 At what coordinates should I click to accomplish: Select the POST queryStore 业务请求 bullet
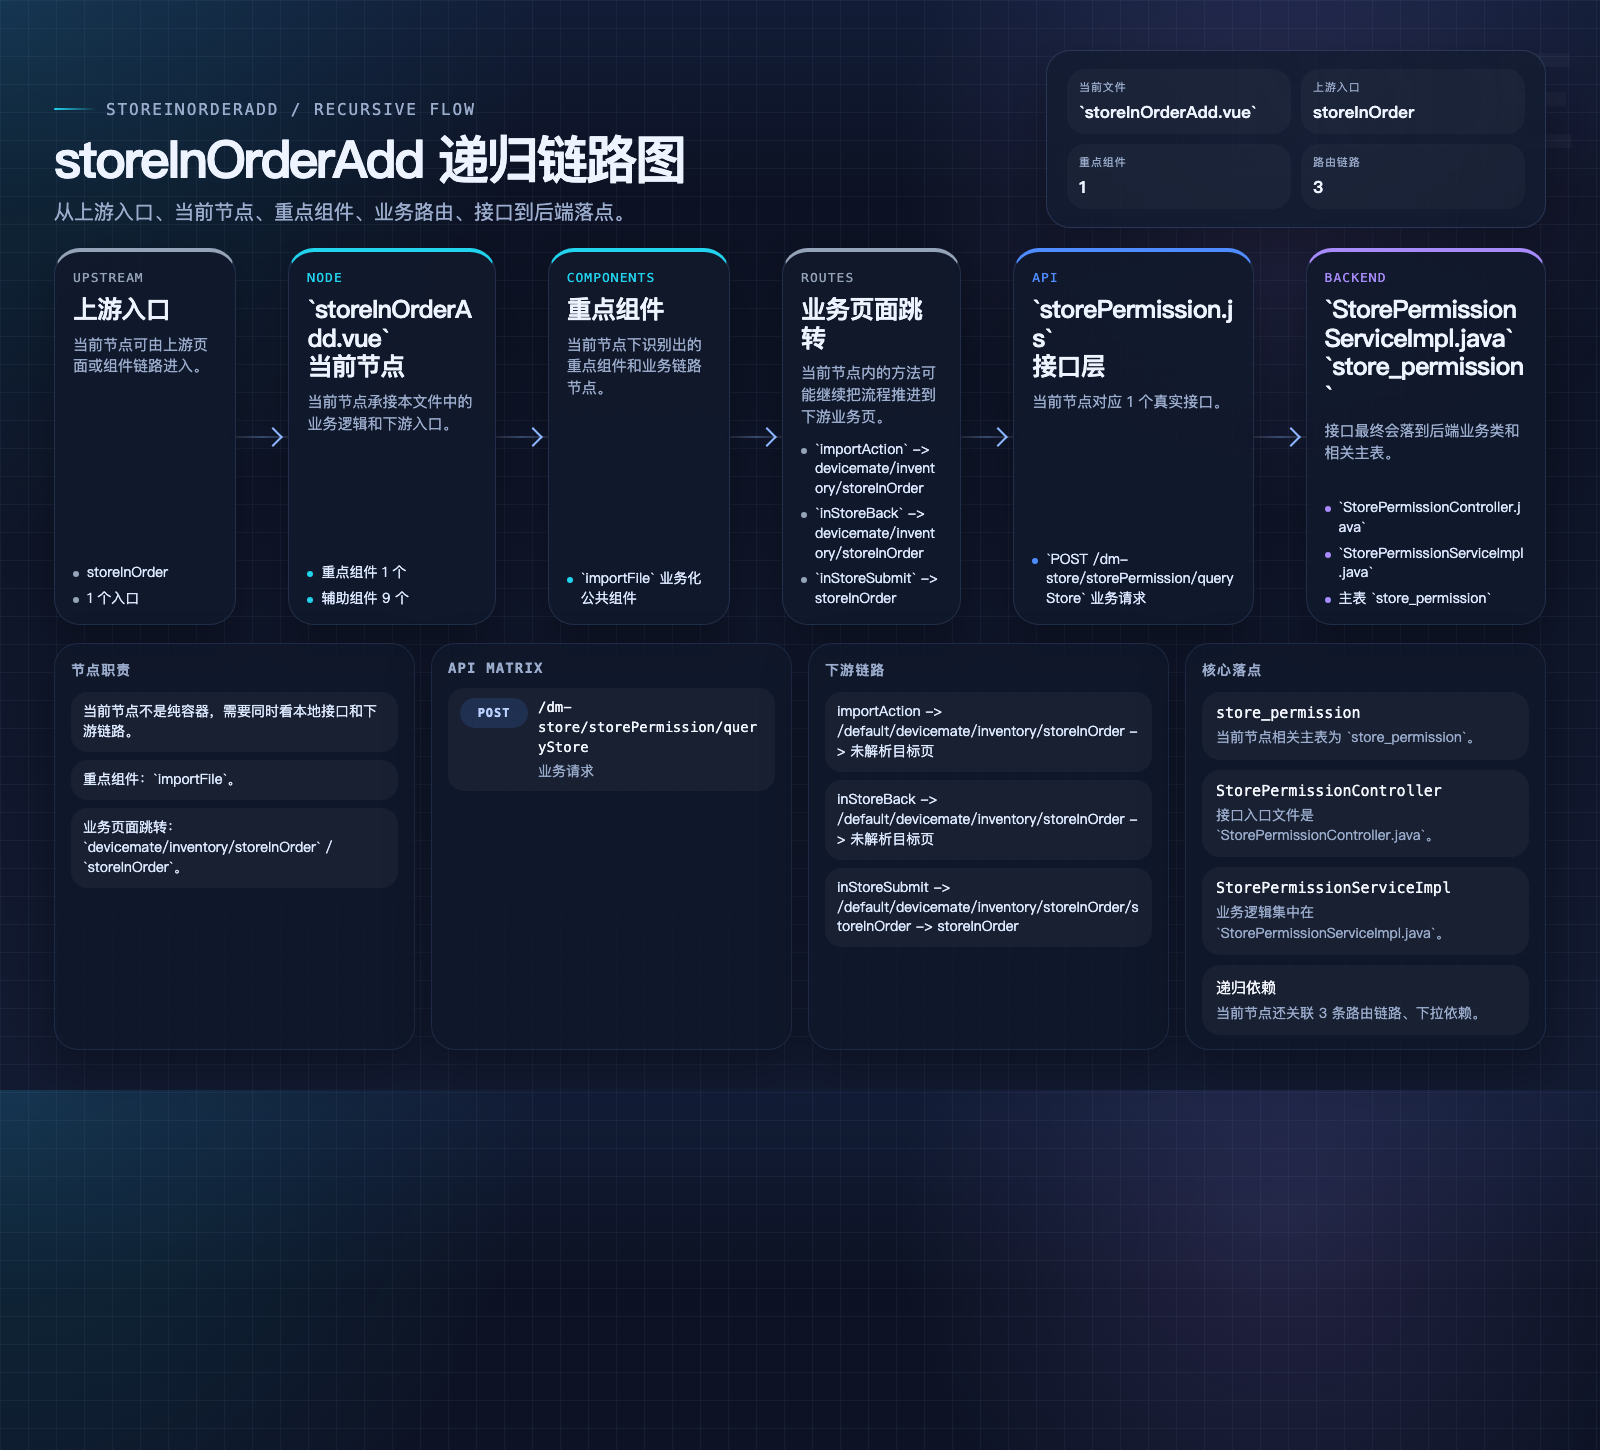pyautogui.click(x=1133, y=578)
